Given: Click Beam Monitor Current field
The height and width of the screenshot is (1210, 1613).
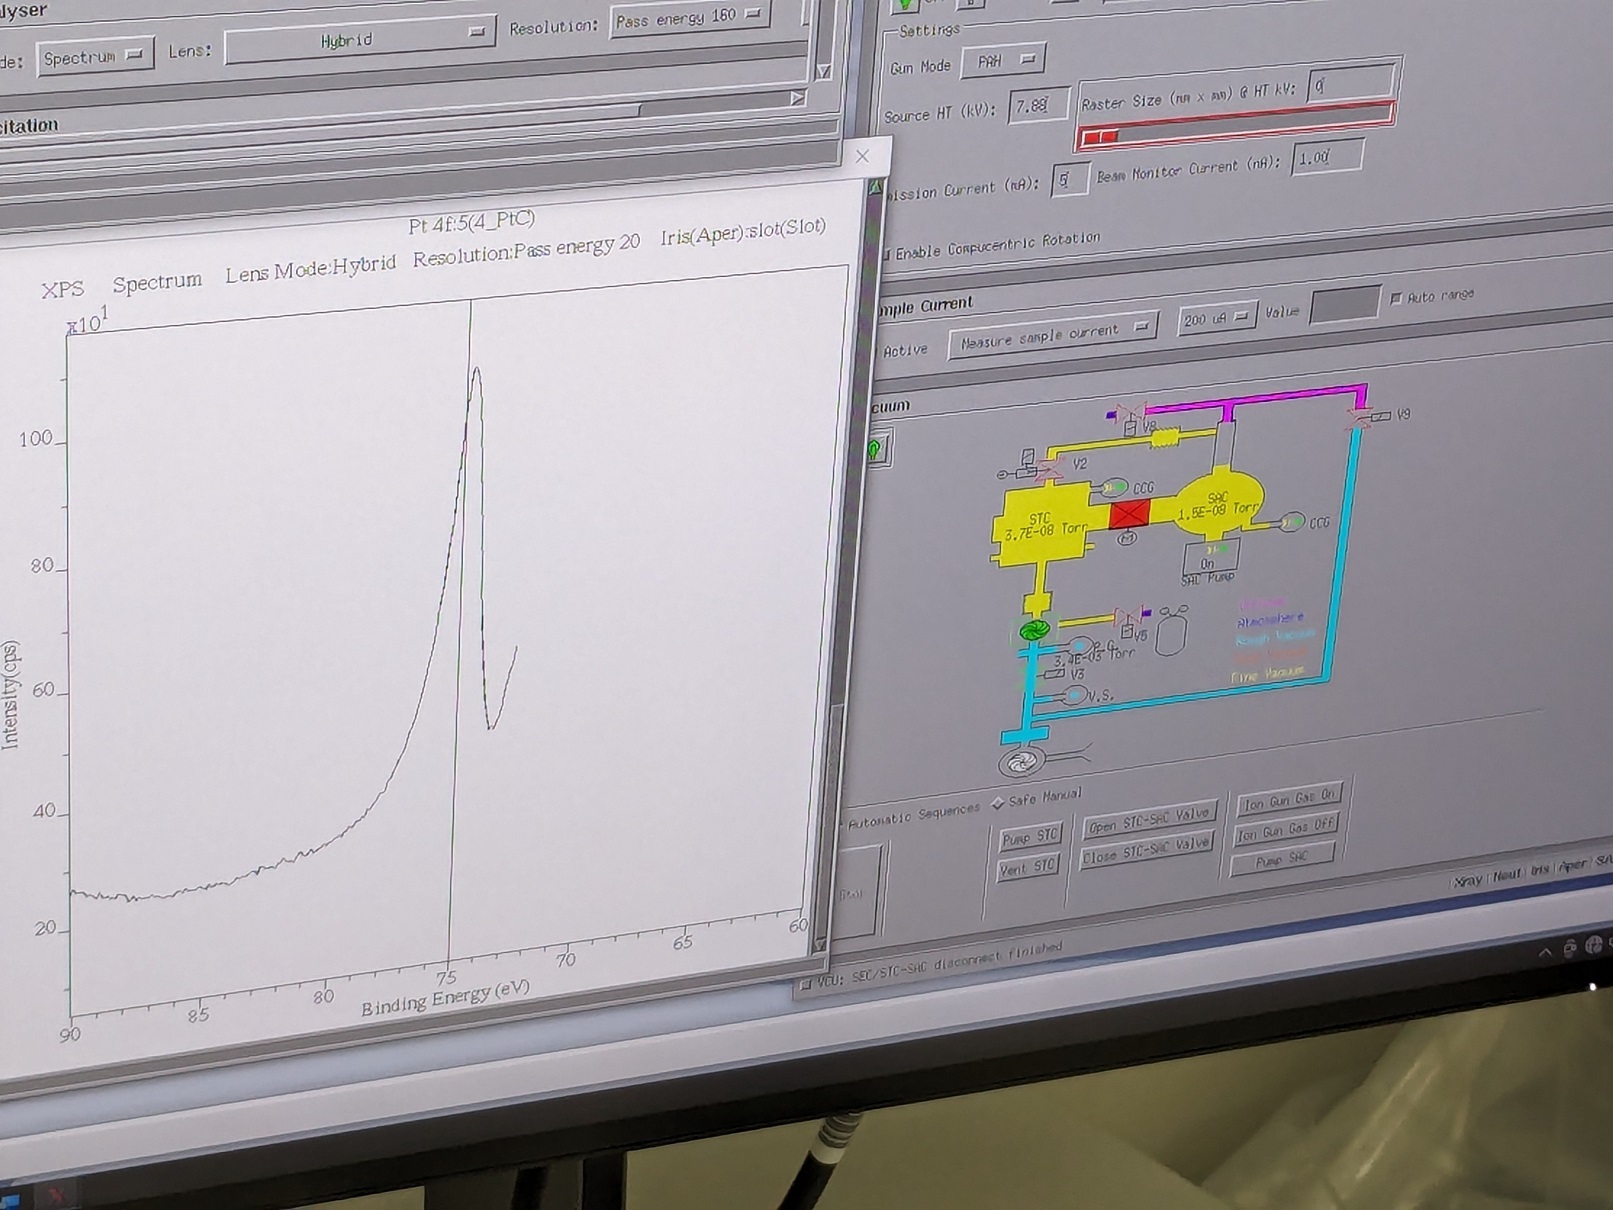Looking at the screenshot, I should click(x=1326, y=157).
